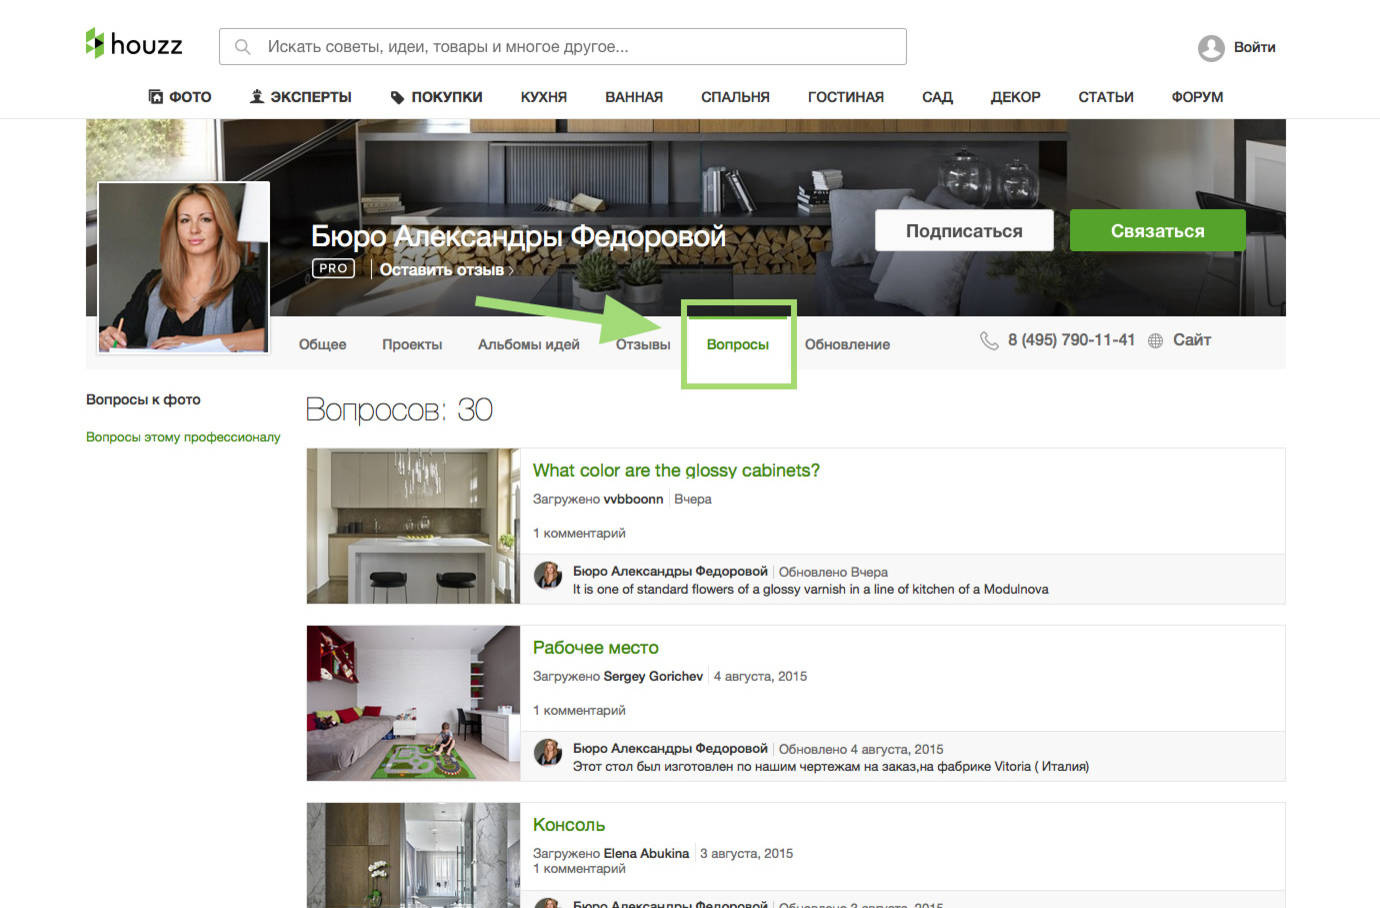Viewport: 1380px width, 908px height.
Task: Click the Houzz logo
Action: pos(133,44)
